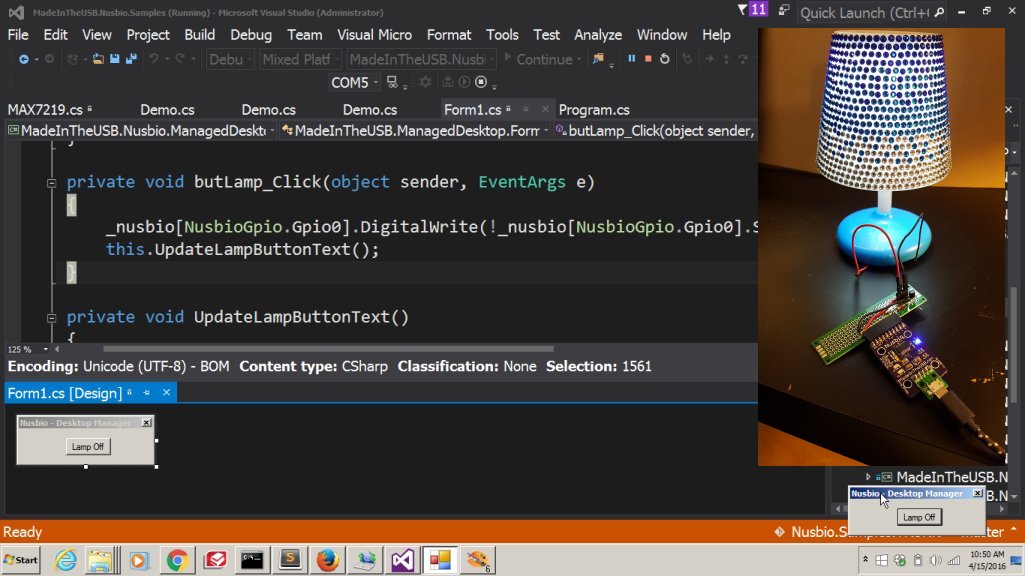1025x576 pixels.
Task: Click the Visual Micro serial monitor icon
Action: tap(392, 82)
